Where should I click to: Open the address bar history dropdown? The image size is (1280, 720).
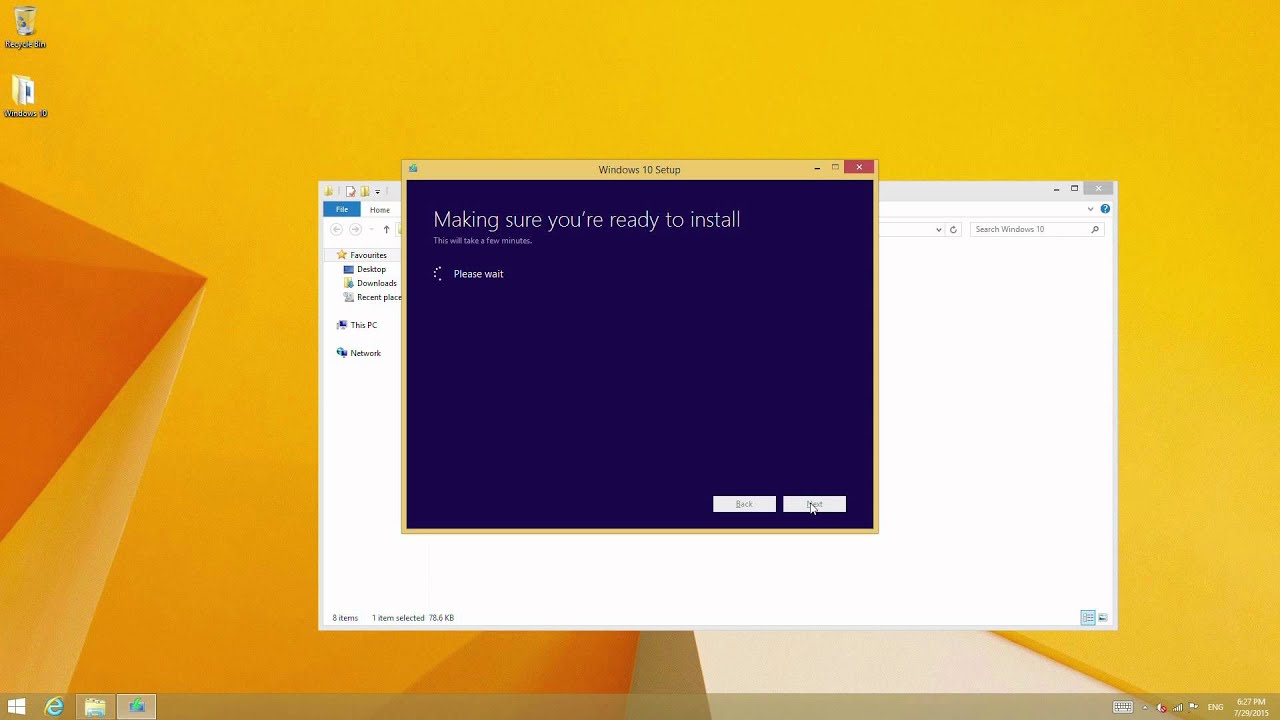coord(938,229)
